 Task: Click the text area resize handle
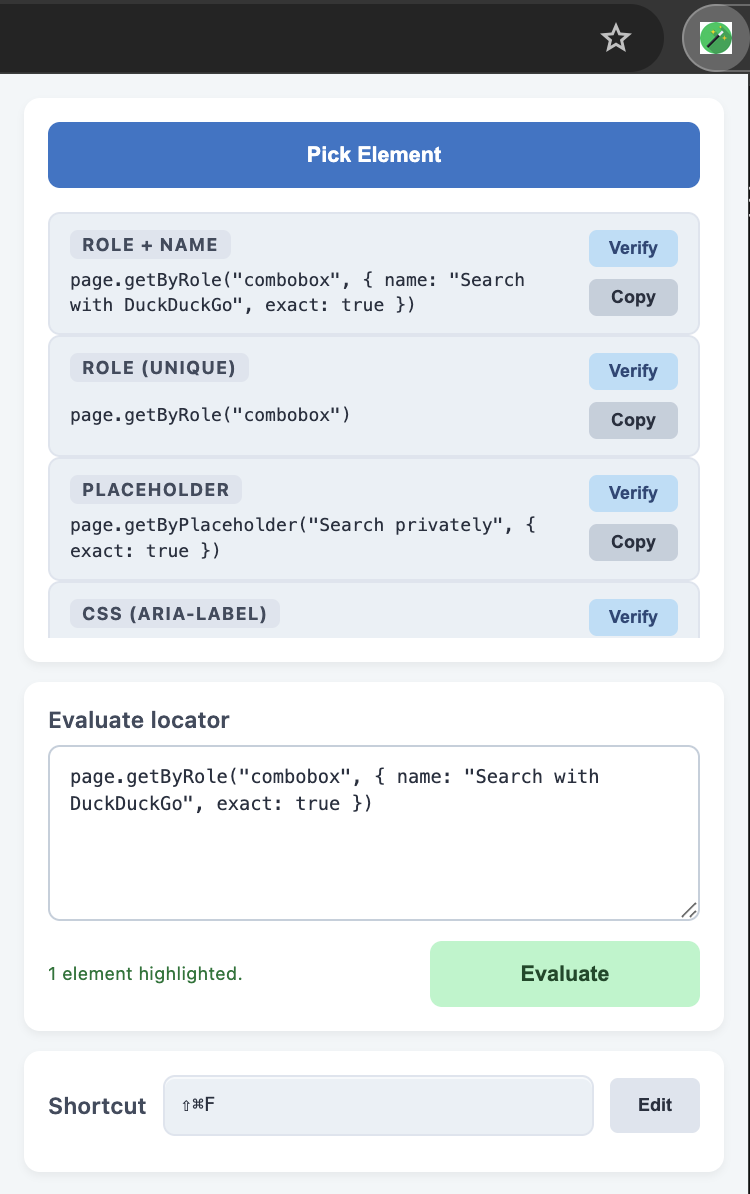click(689, 910)
